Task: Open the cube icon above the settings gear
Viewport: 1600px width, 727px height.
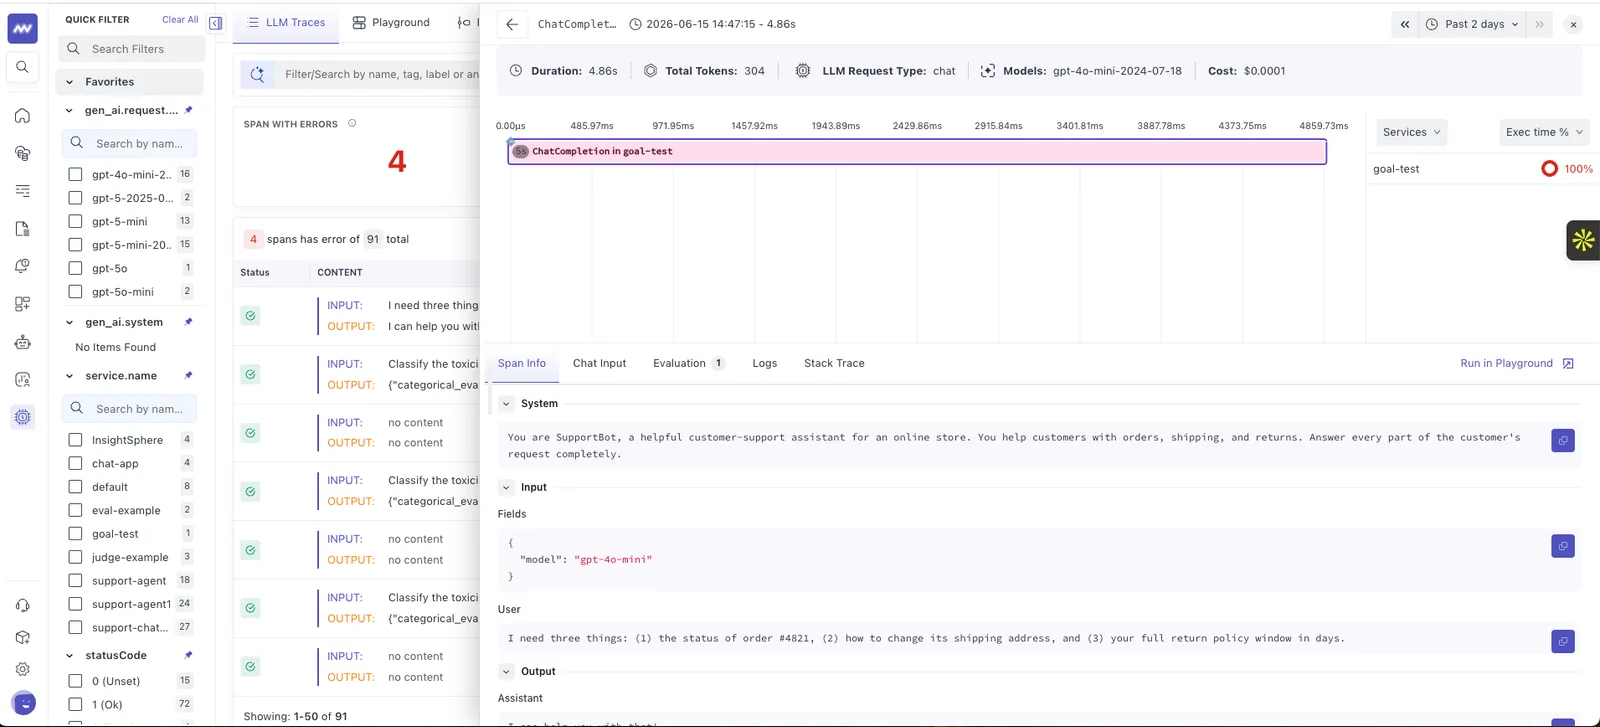Action: [x=22, y=637]
